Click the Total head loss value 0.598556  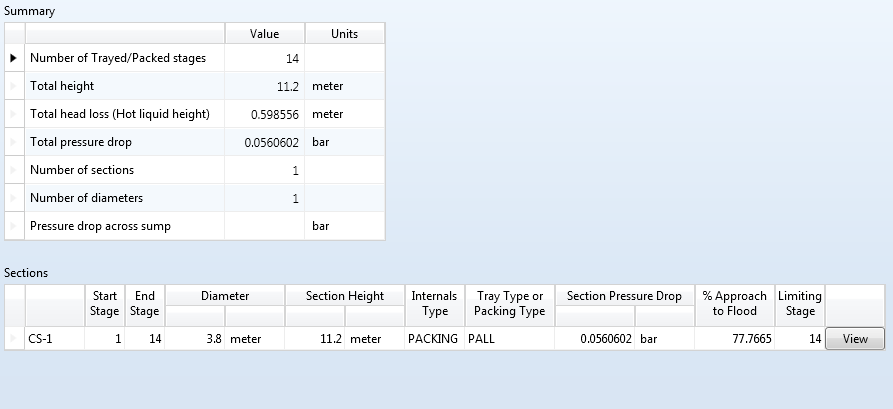click(x=265, y=114)
